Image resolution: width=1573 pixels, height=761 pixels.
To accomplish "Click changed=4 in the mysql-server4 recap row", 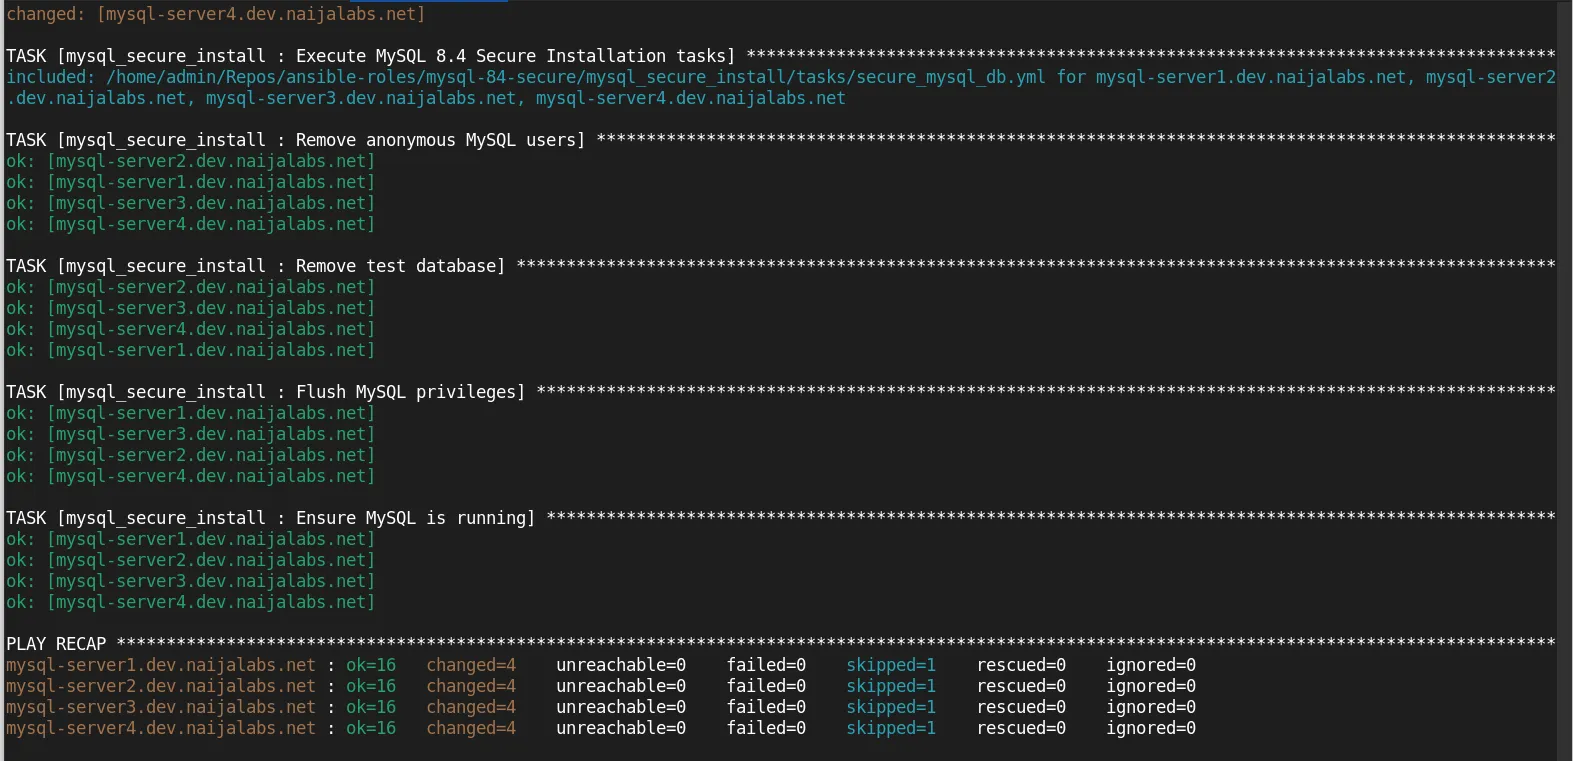I will (471, 728).
